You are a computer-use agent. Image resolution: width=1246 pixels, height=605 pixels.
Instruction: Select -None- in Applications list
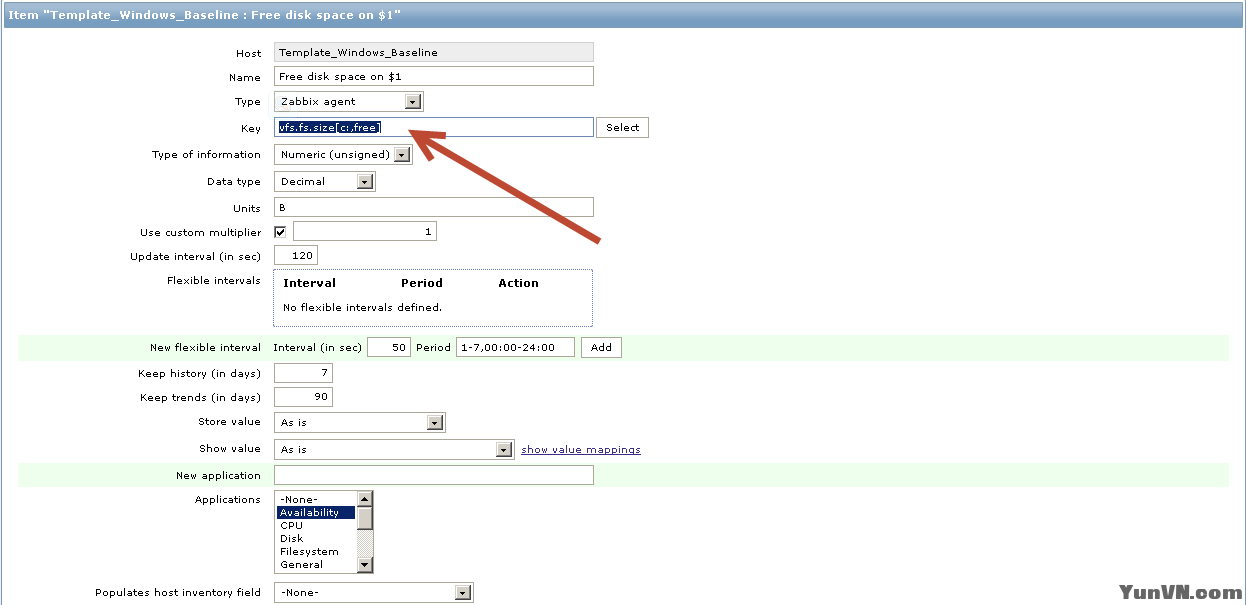pos(316,499)
